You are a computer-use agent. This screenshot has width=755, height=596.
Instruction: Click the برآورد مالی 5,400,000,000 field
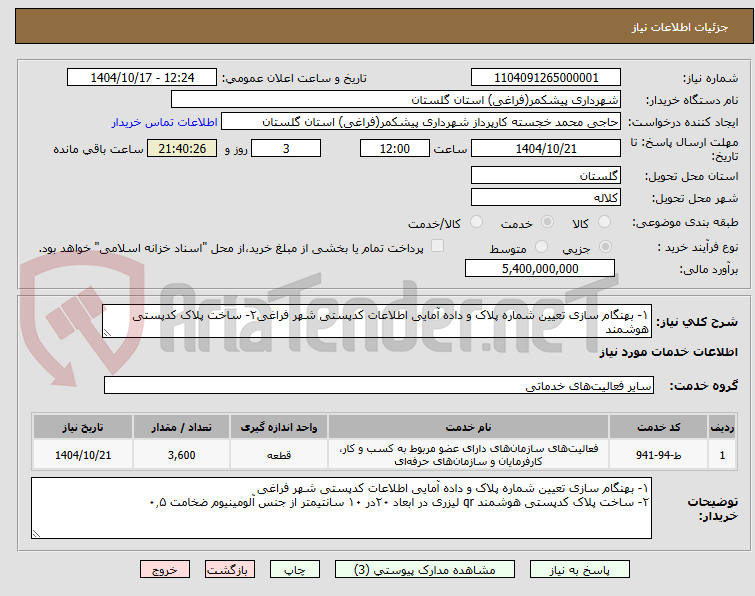pyautogui.click(x=540, y=268)
